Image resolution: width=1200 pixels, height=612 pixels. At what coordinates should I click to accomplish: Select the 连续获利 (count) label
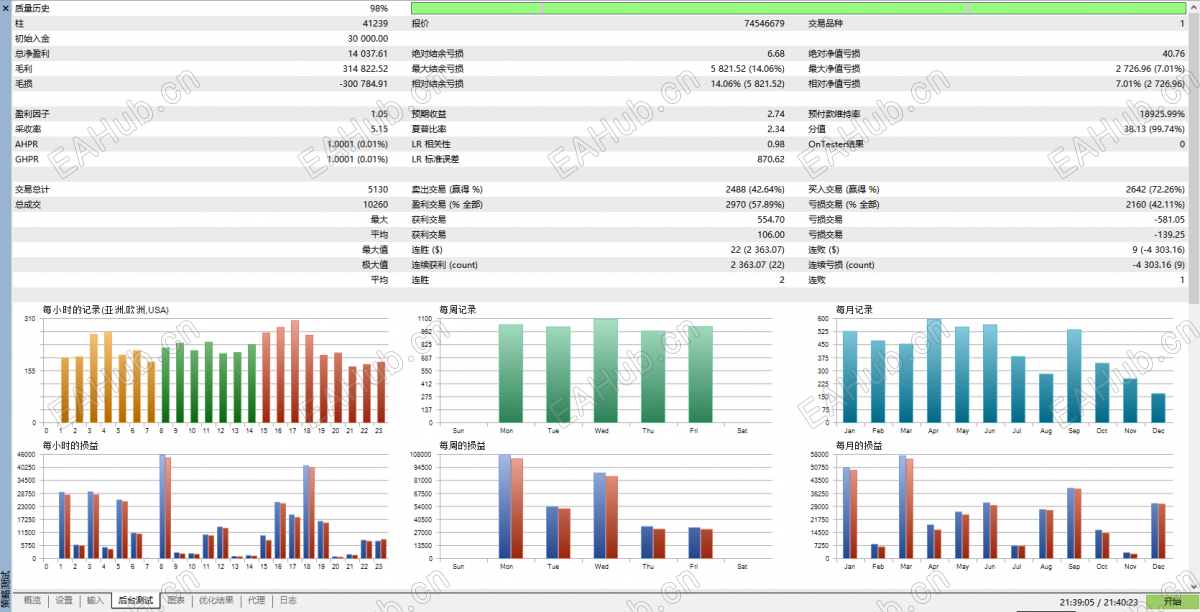pos(447,264)
